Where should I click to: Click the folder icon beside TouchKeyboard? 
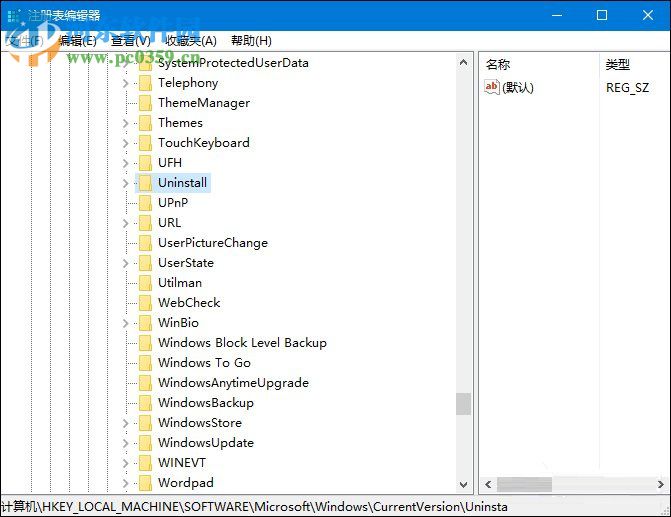pyautogui.click(x=145, y=143)
